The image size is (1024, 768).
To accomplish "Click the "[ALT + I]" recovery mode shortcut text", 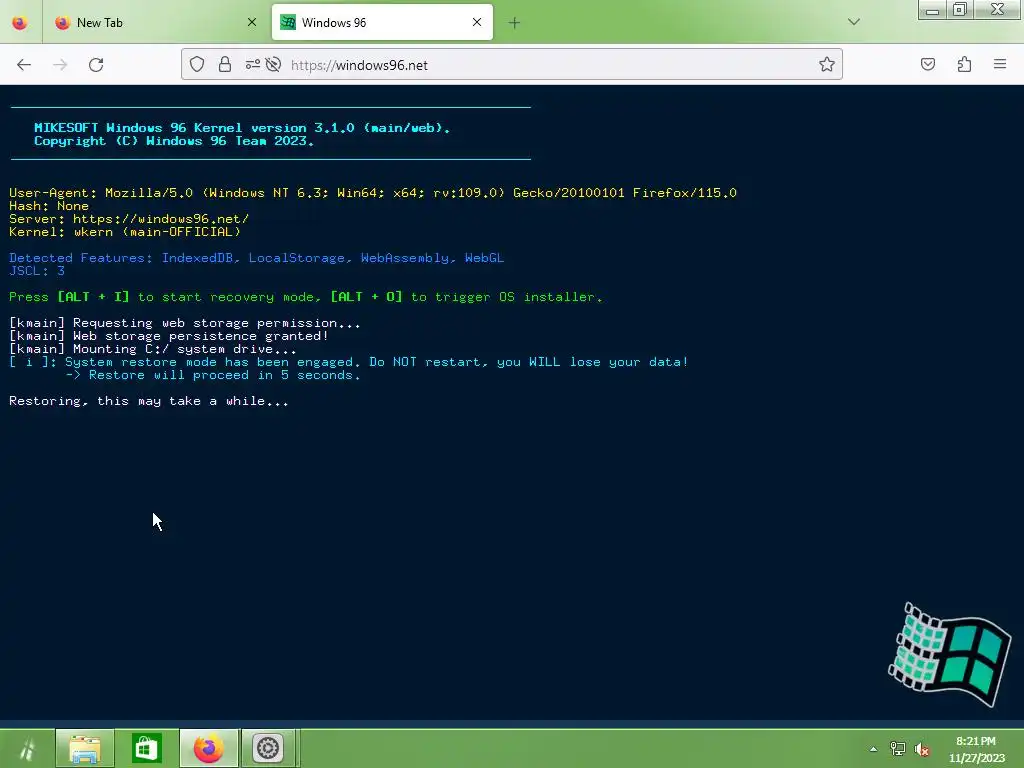I will point(93,297).
